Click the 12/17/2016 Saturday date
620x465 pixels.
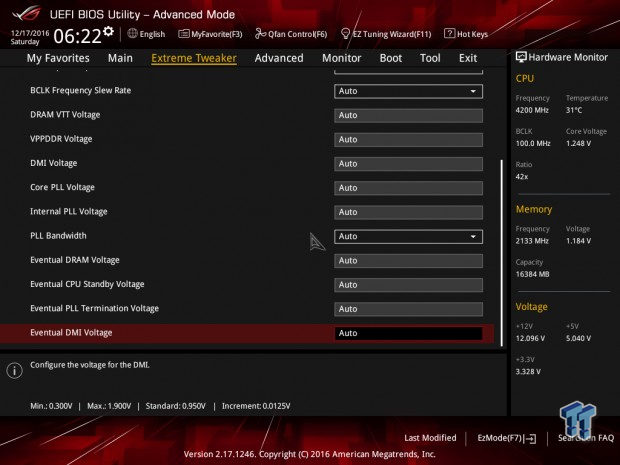[x=30, y=37]
